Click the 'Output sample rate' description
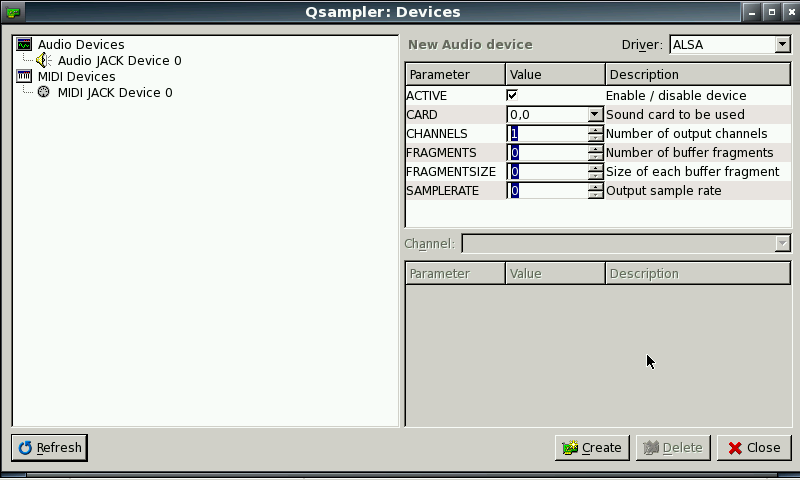This screenshot has height=480, width=800. click(663, 191)
